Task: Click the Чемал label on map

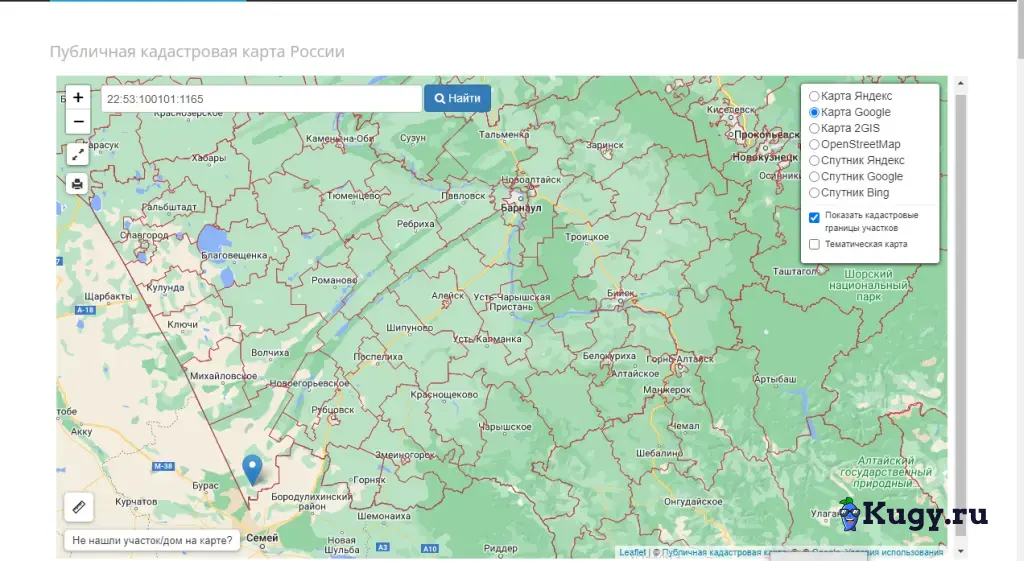Action: [684, 426]
